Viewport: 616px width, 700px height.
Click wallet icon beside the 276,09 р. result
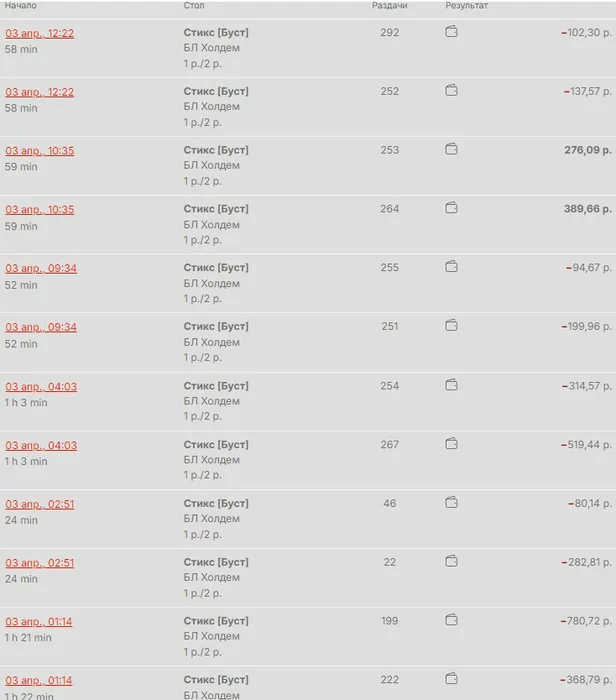451,150
